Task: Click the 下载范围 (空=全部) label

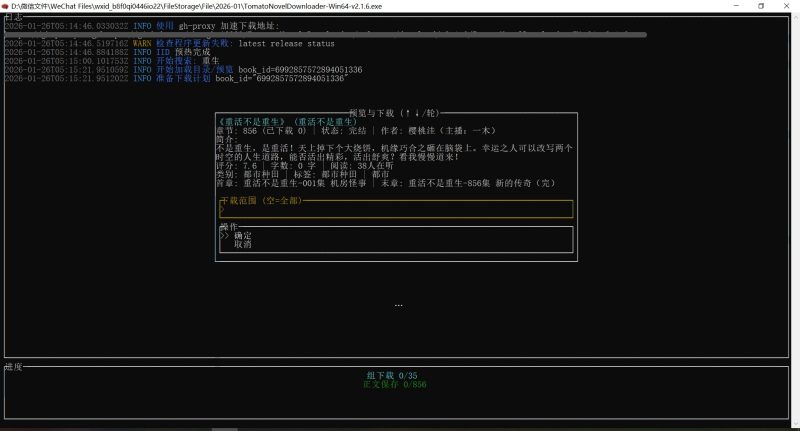Action: pos(261,200)
